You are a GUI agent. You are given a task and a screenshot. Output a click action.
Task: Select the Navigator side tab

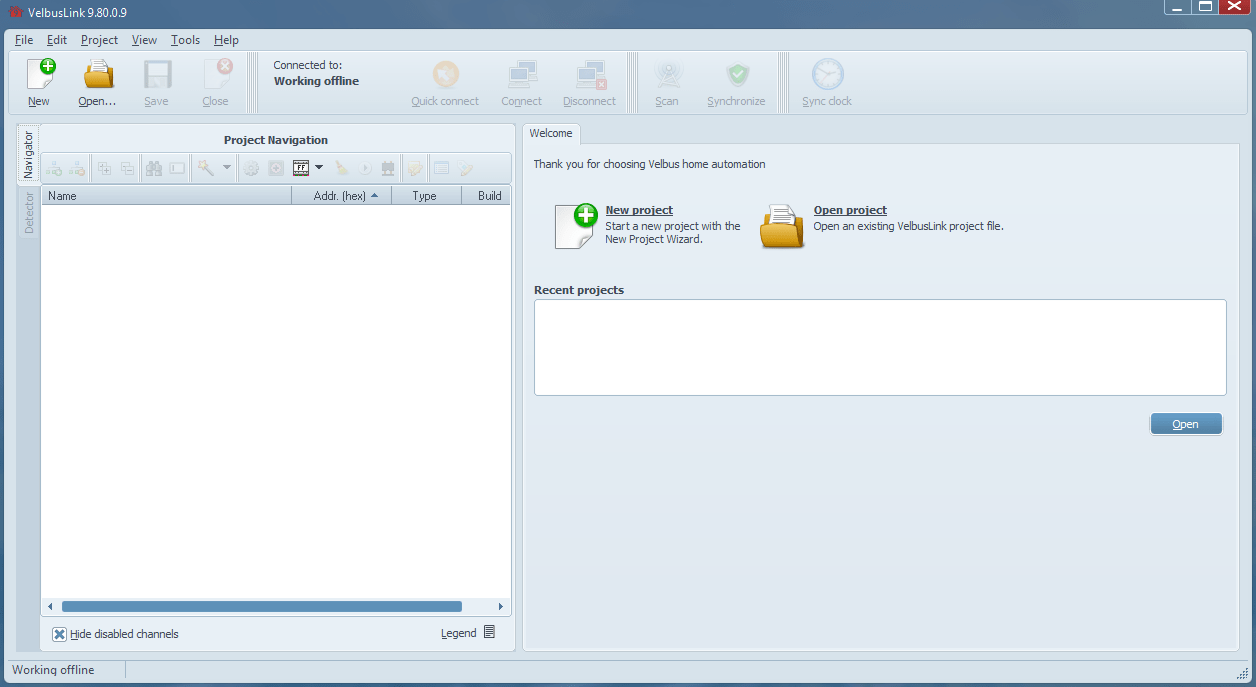28,155
